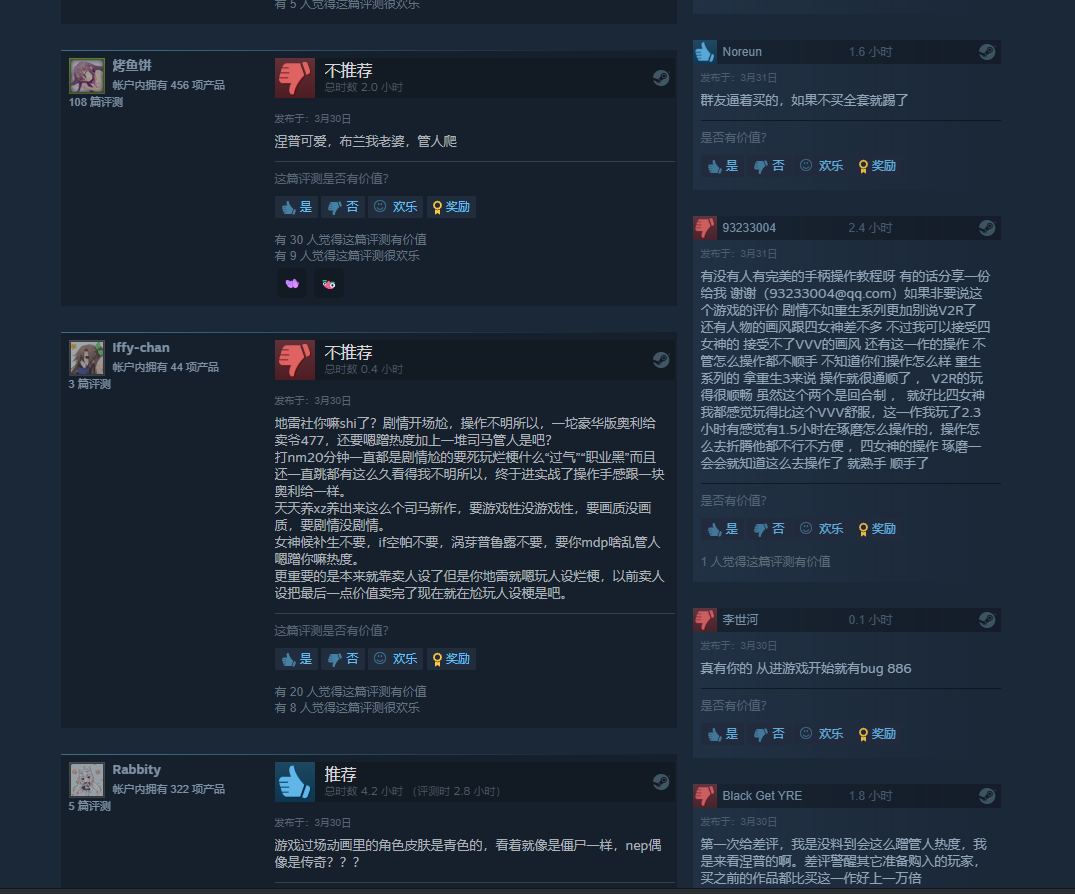Give 奖励 award to 烤鱼饼's review
The width and height of the screenshot is (1075, 894).
point(451,207)
